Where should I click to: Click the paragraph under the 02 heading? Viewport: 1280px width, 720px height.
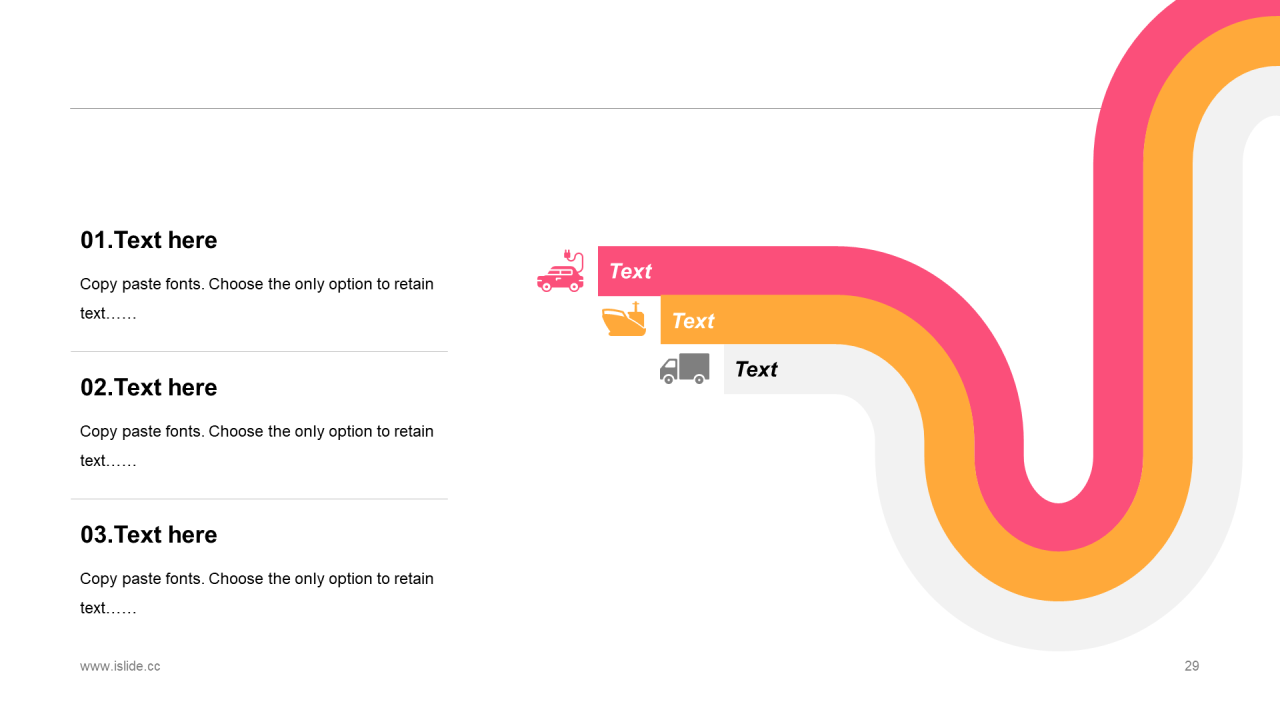(x=257, y=445)
